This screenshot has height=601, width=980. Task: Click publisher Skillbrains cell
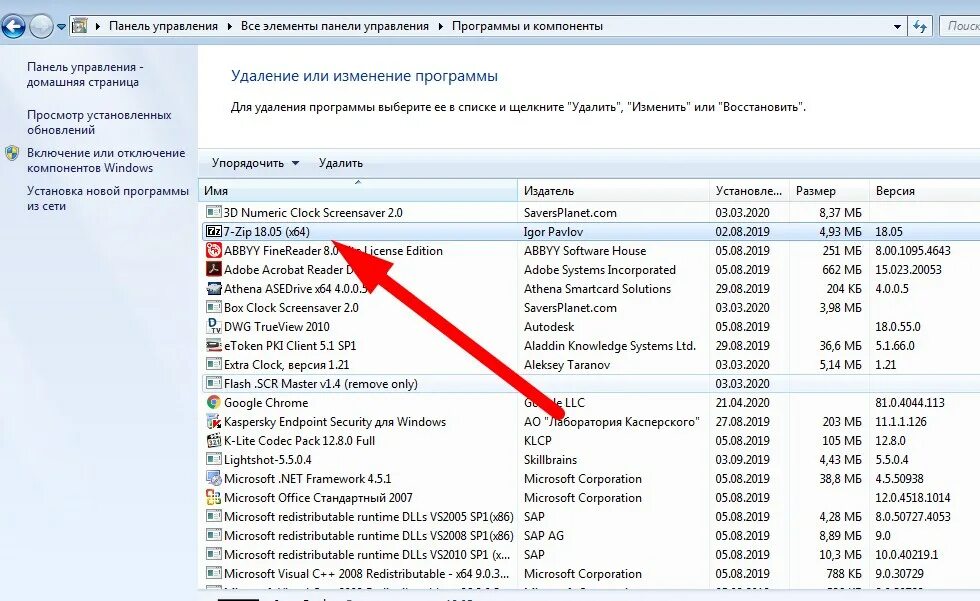click(x=550, y=460)
